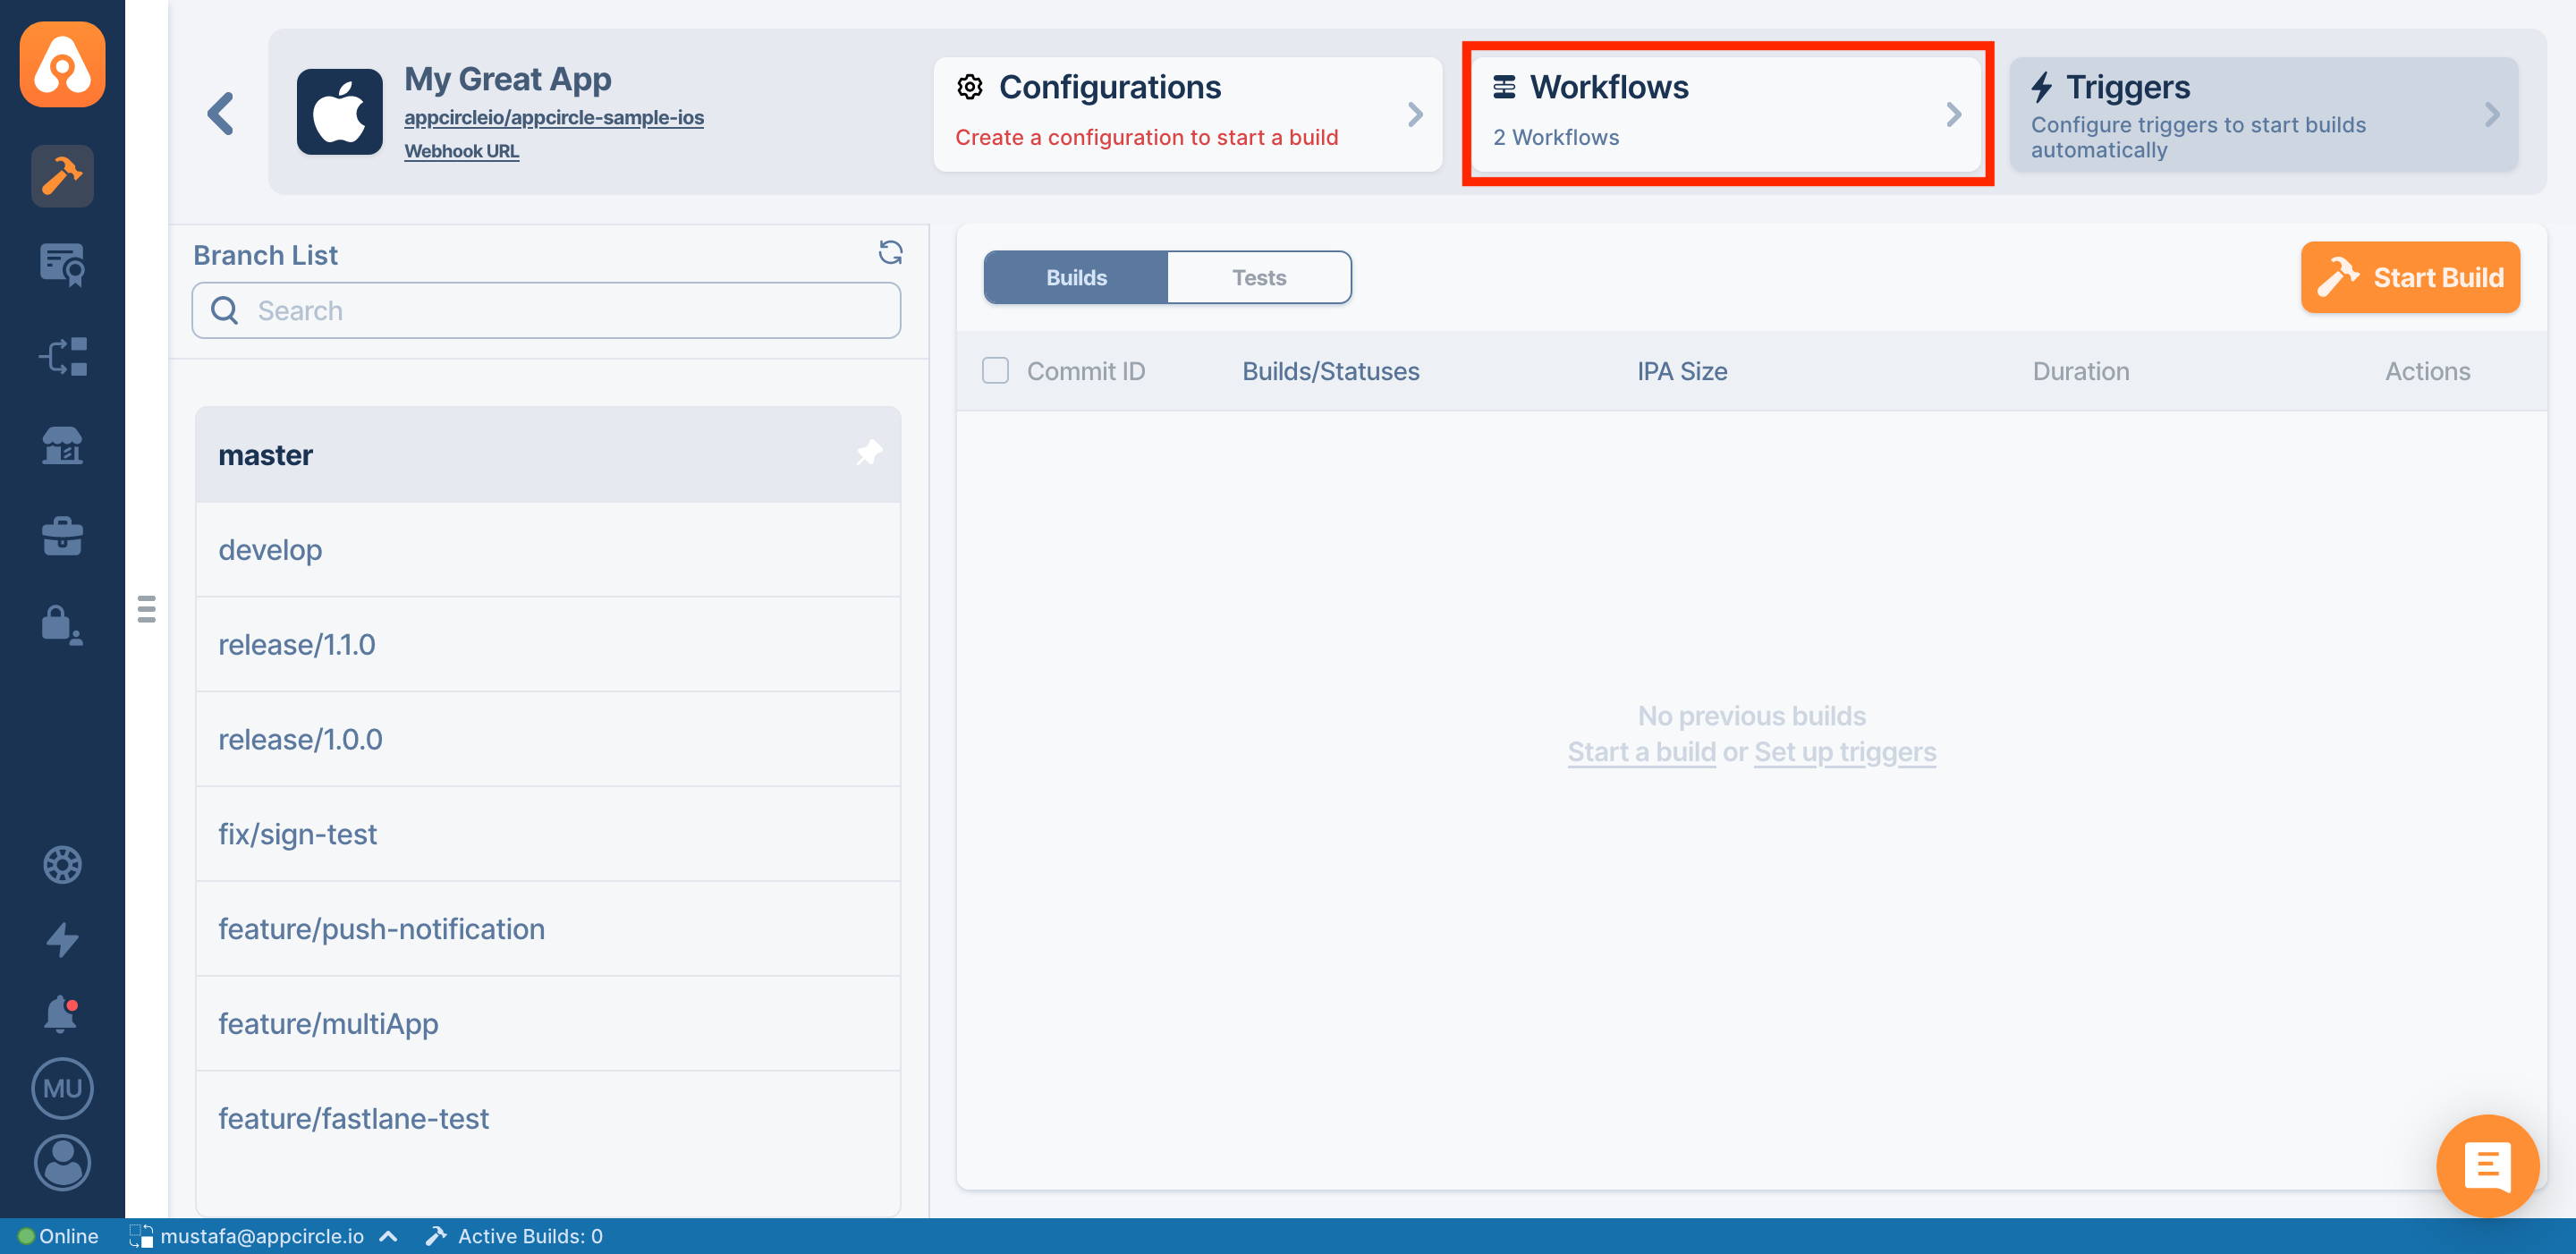Open the Webhook URL link
The width and height of the screenshot is (2576, 1254).
(x=461, y=151)
